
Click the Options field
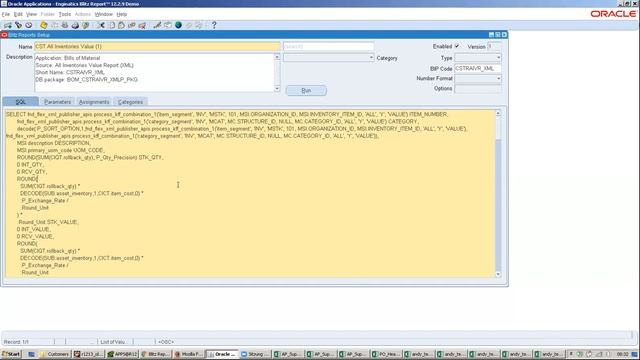click(478, 89)
